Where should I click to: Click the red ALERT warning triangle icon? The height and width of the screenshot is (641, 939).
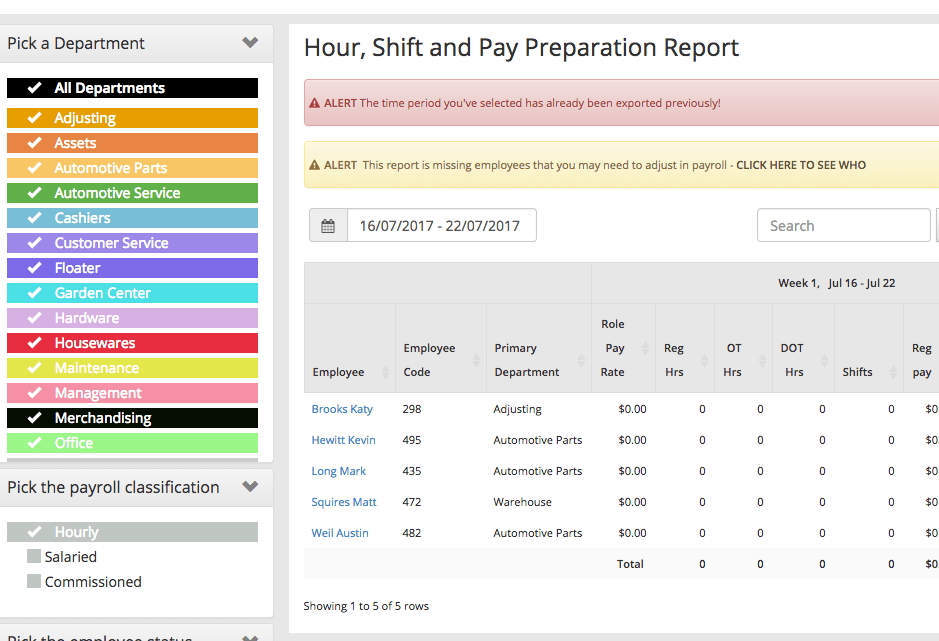(315, 102)
